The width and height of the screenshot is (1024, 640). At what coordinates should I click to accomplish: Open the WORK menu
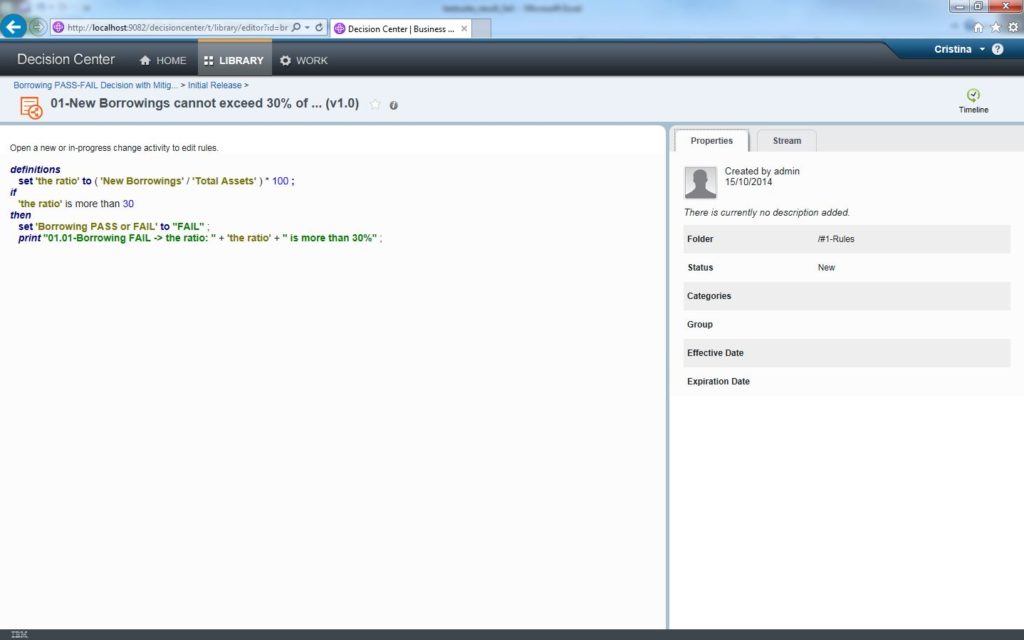[x=303, y=60]
